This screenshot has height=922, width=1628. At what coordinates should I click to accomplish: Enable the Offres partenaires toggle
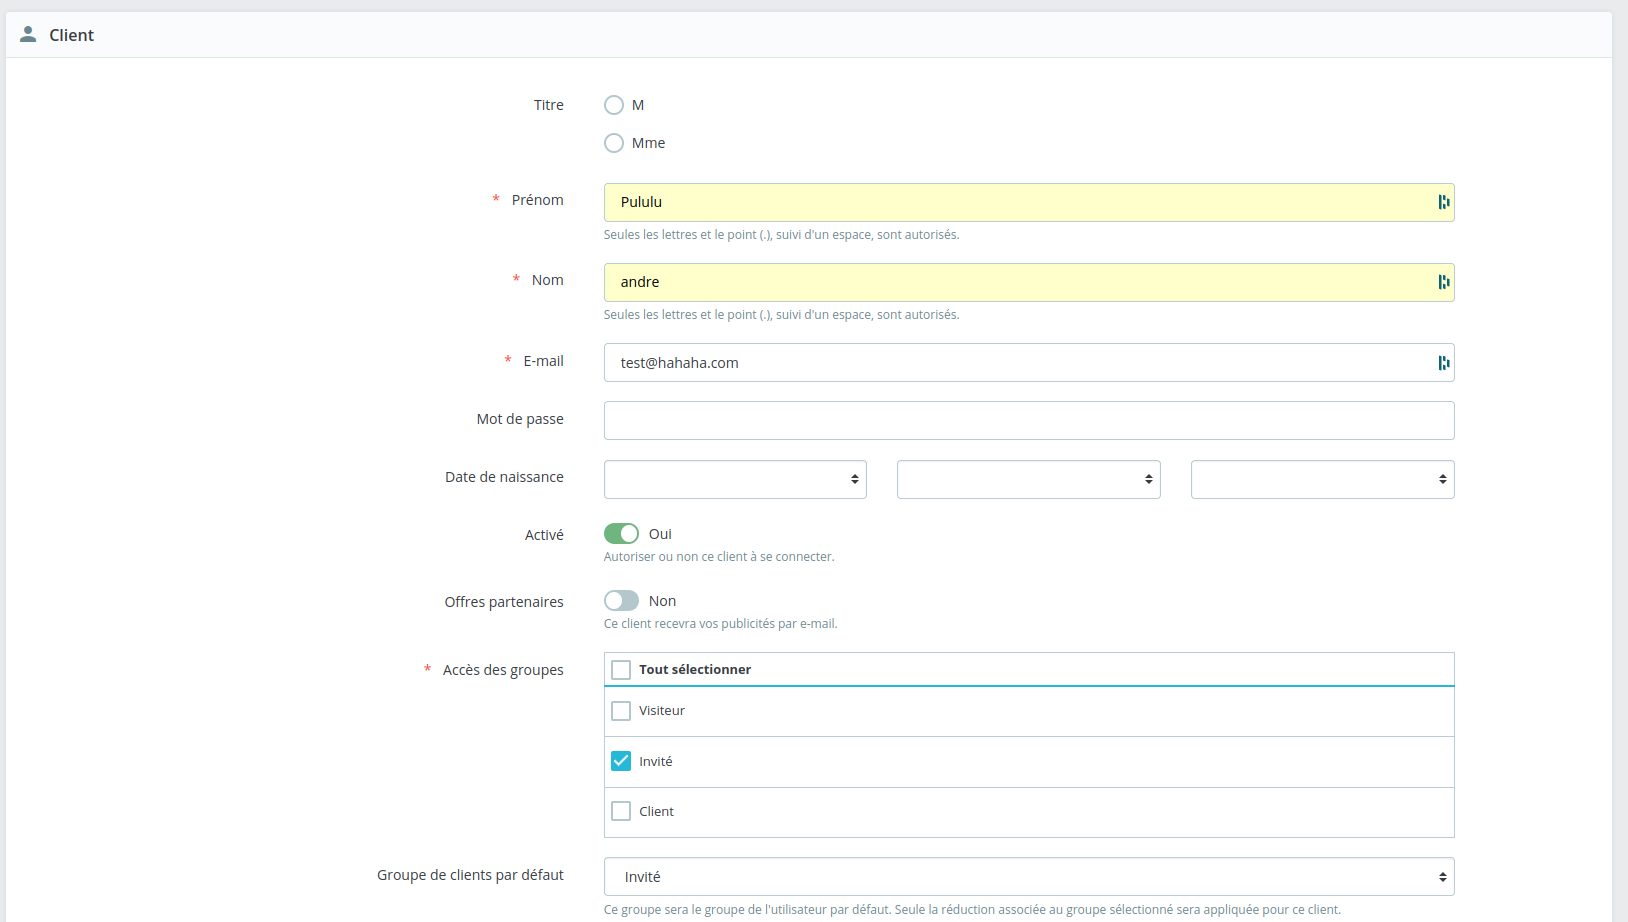click(621, 600)
